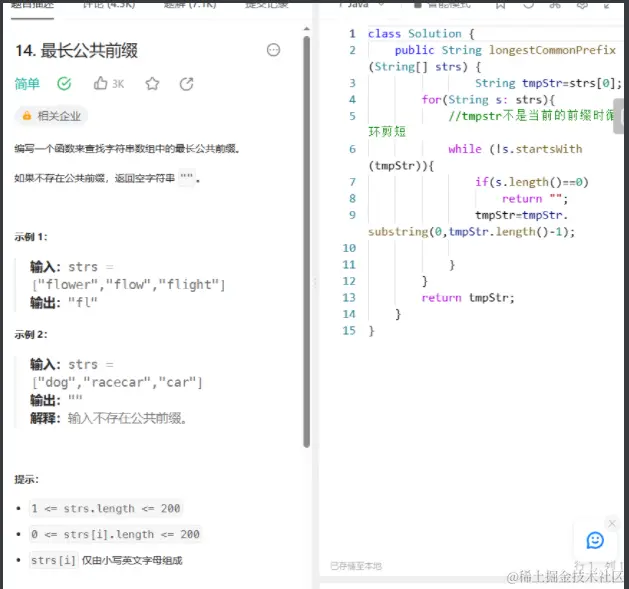Open the more options circle next to the title
The height and width of the screenshot is (589, 629).
coord(273,50)
